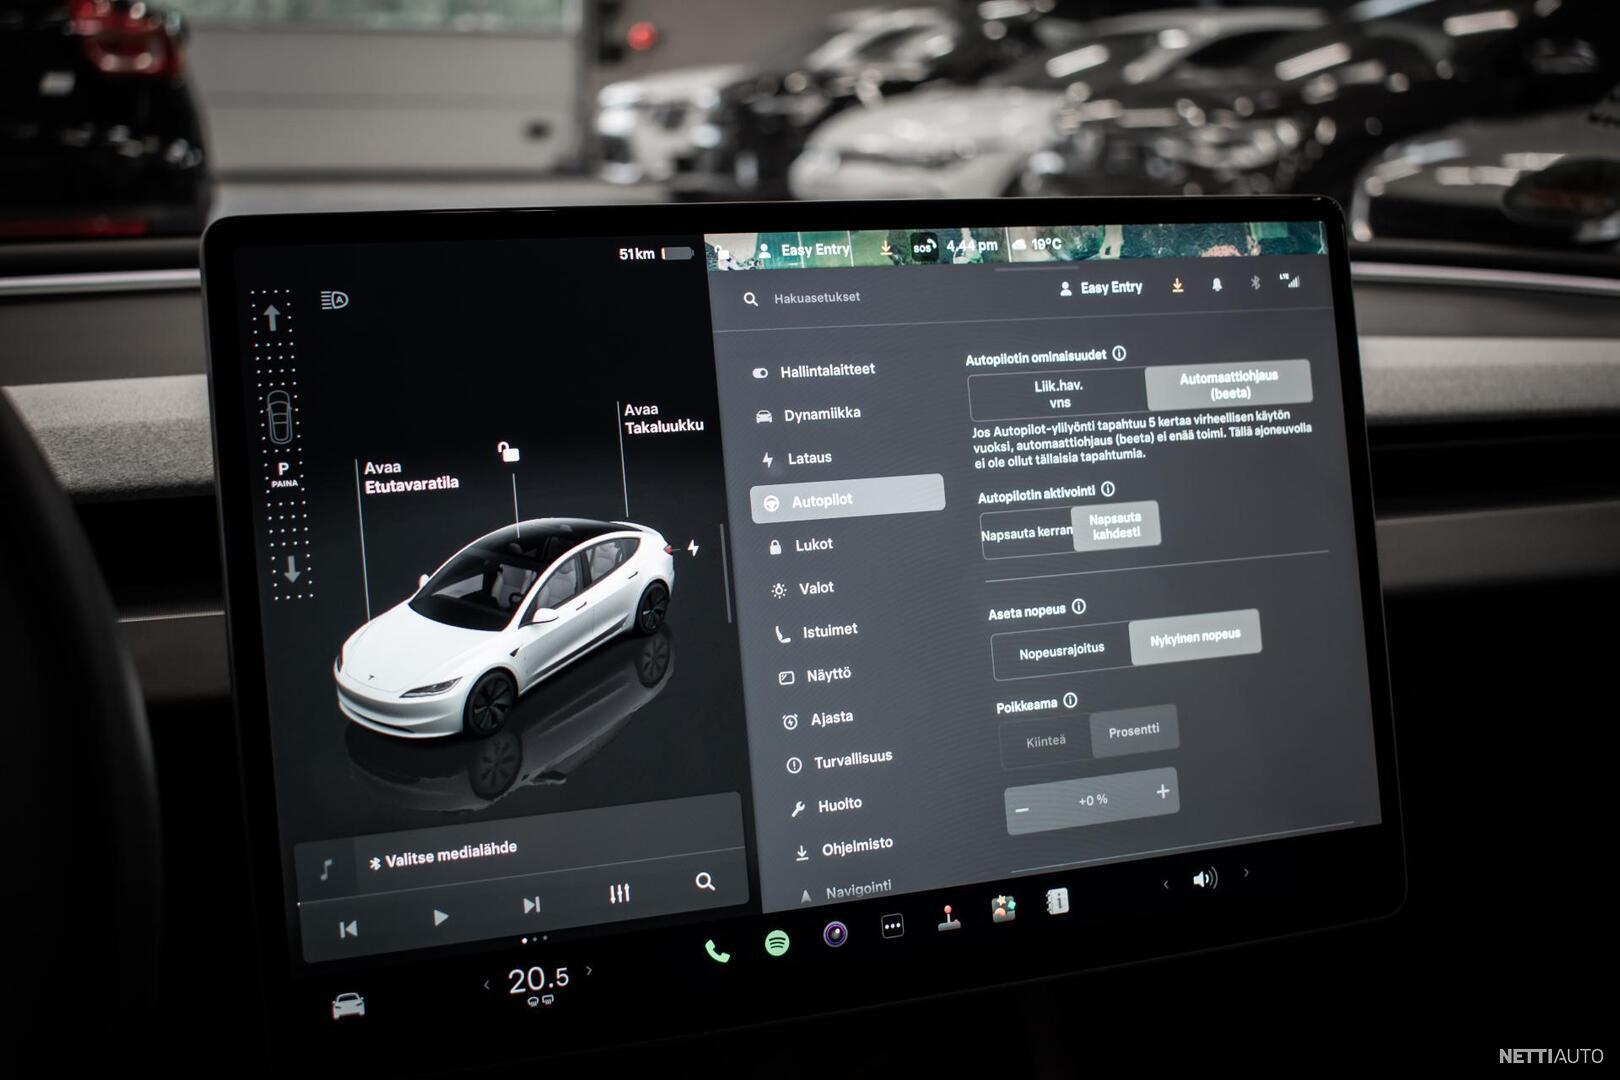Viewport: 1620px width, 1080px height.
Task: Open the camera app icon
Action: click(835, 934)
